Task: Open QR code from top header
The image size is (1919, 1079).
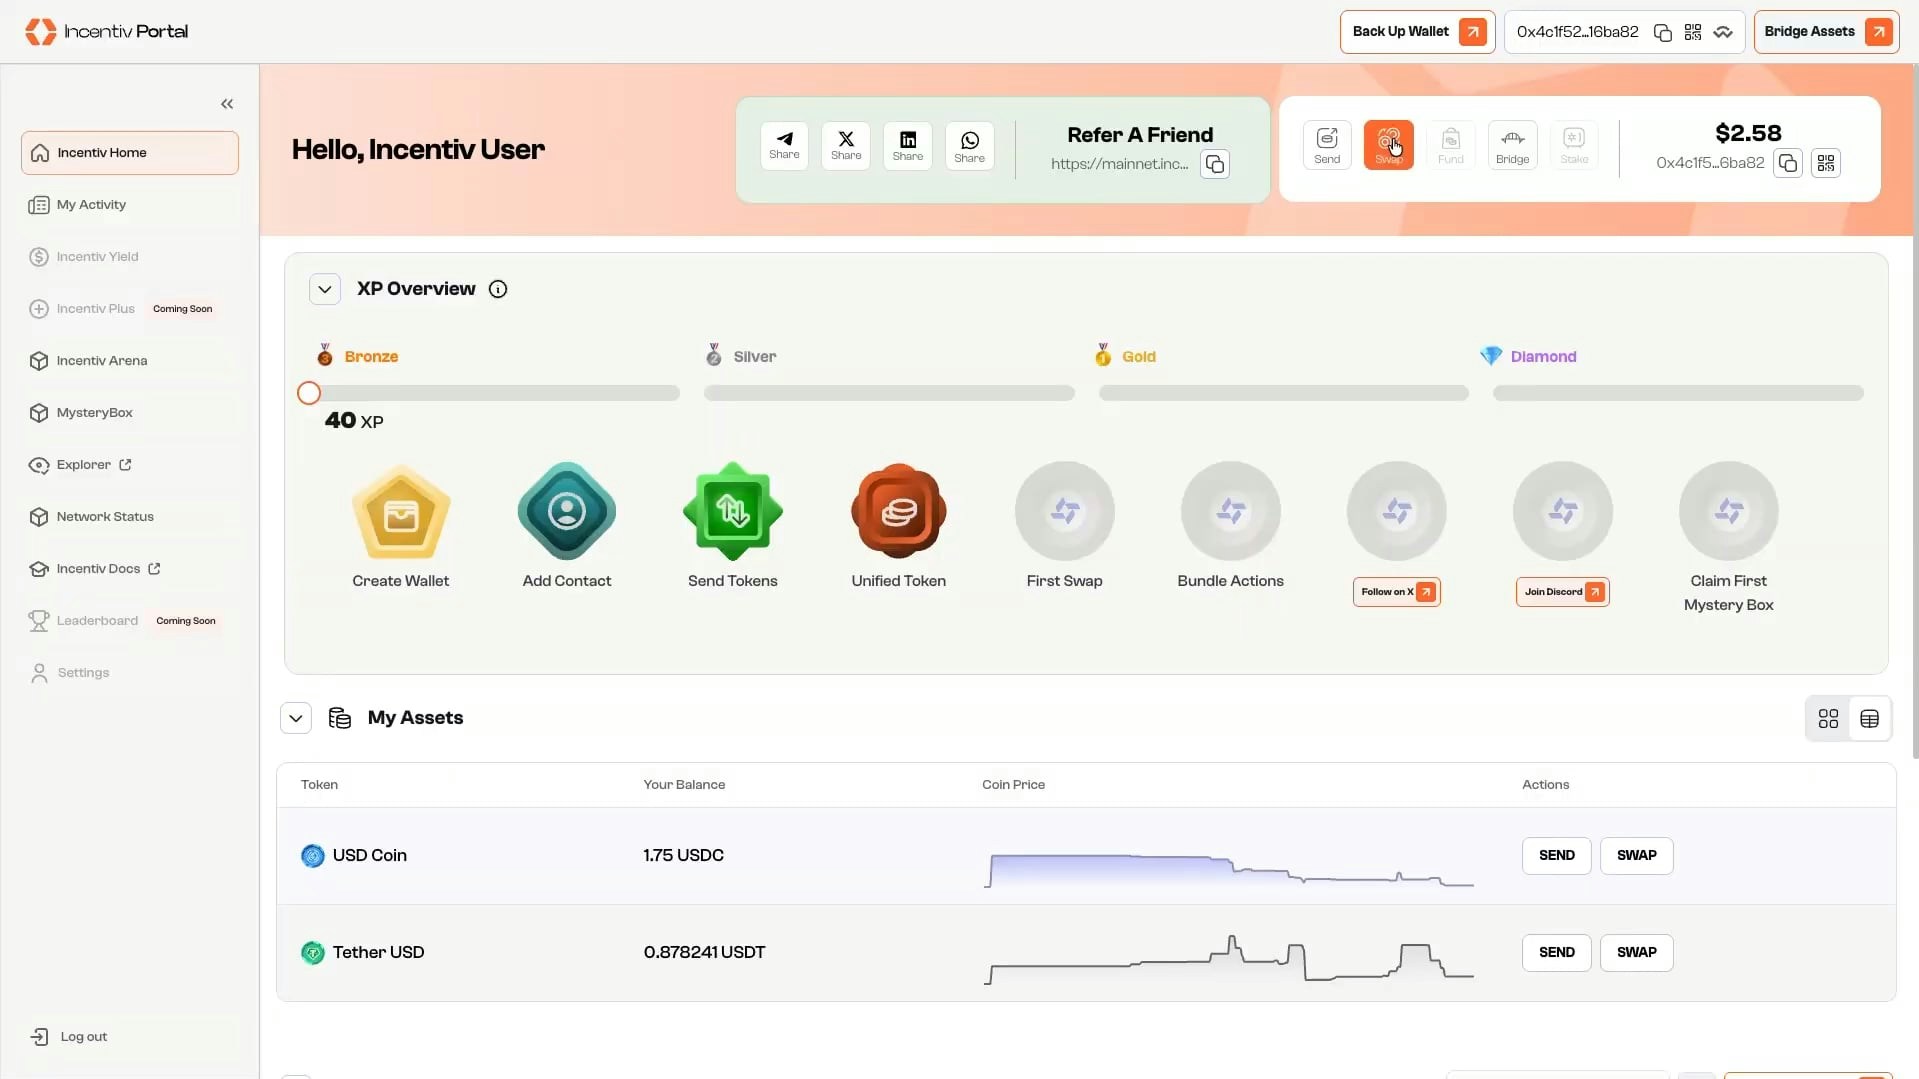Action: click(1693, 32)
